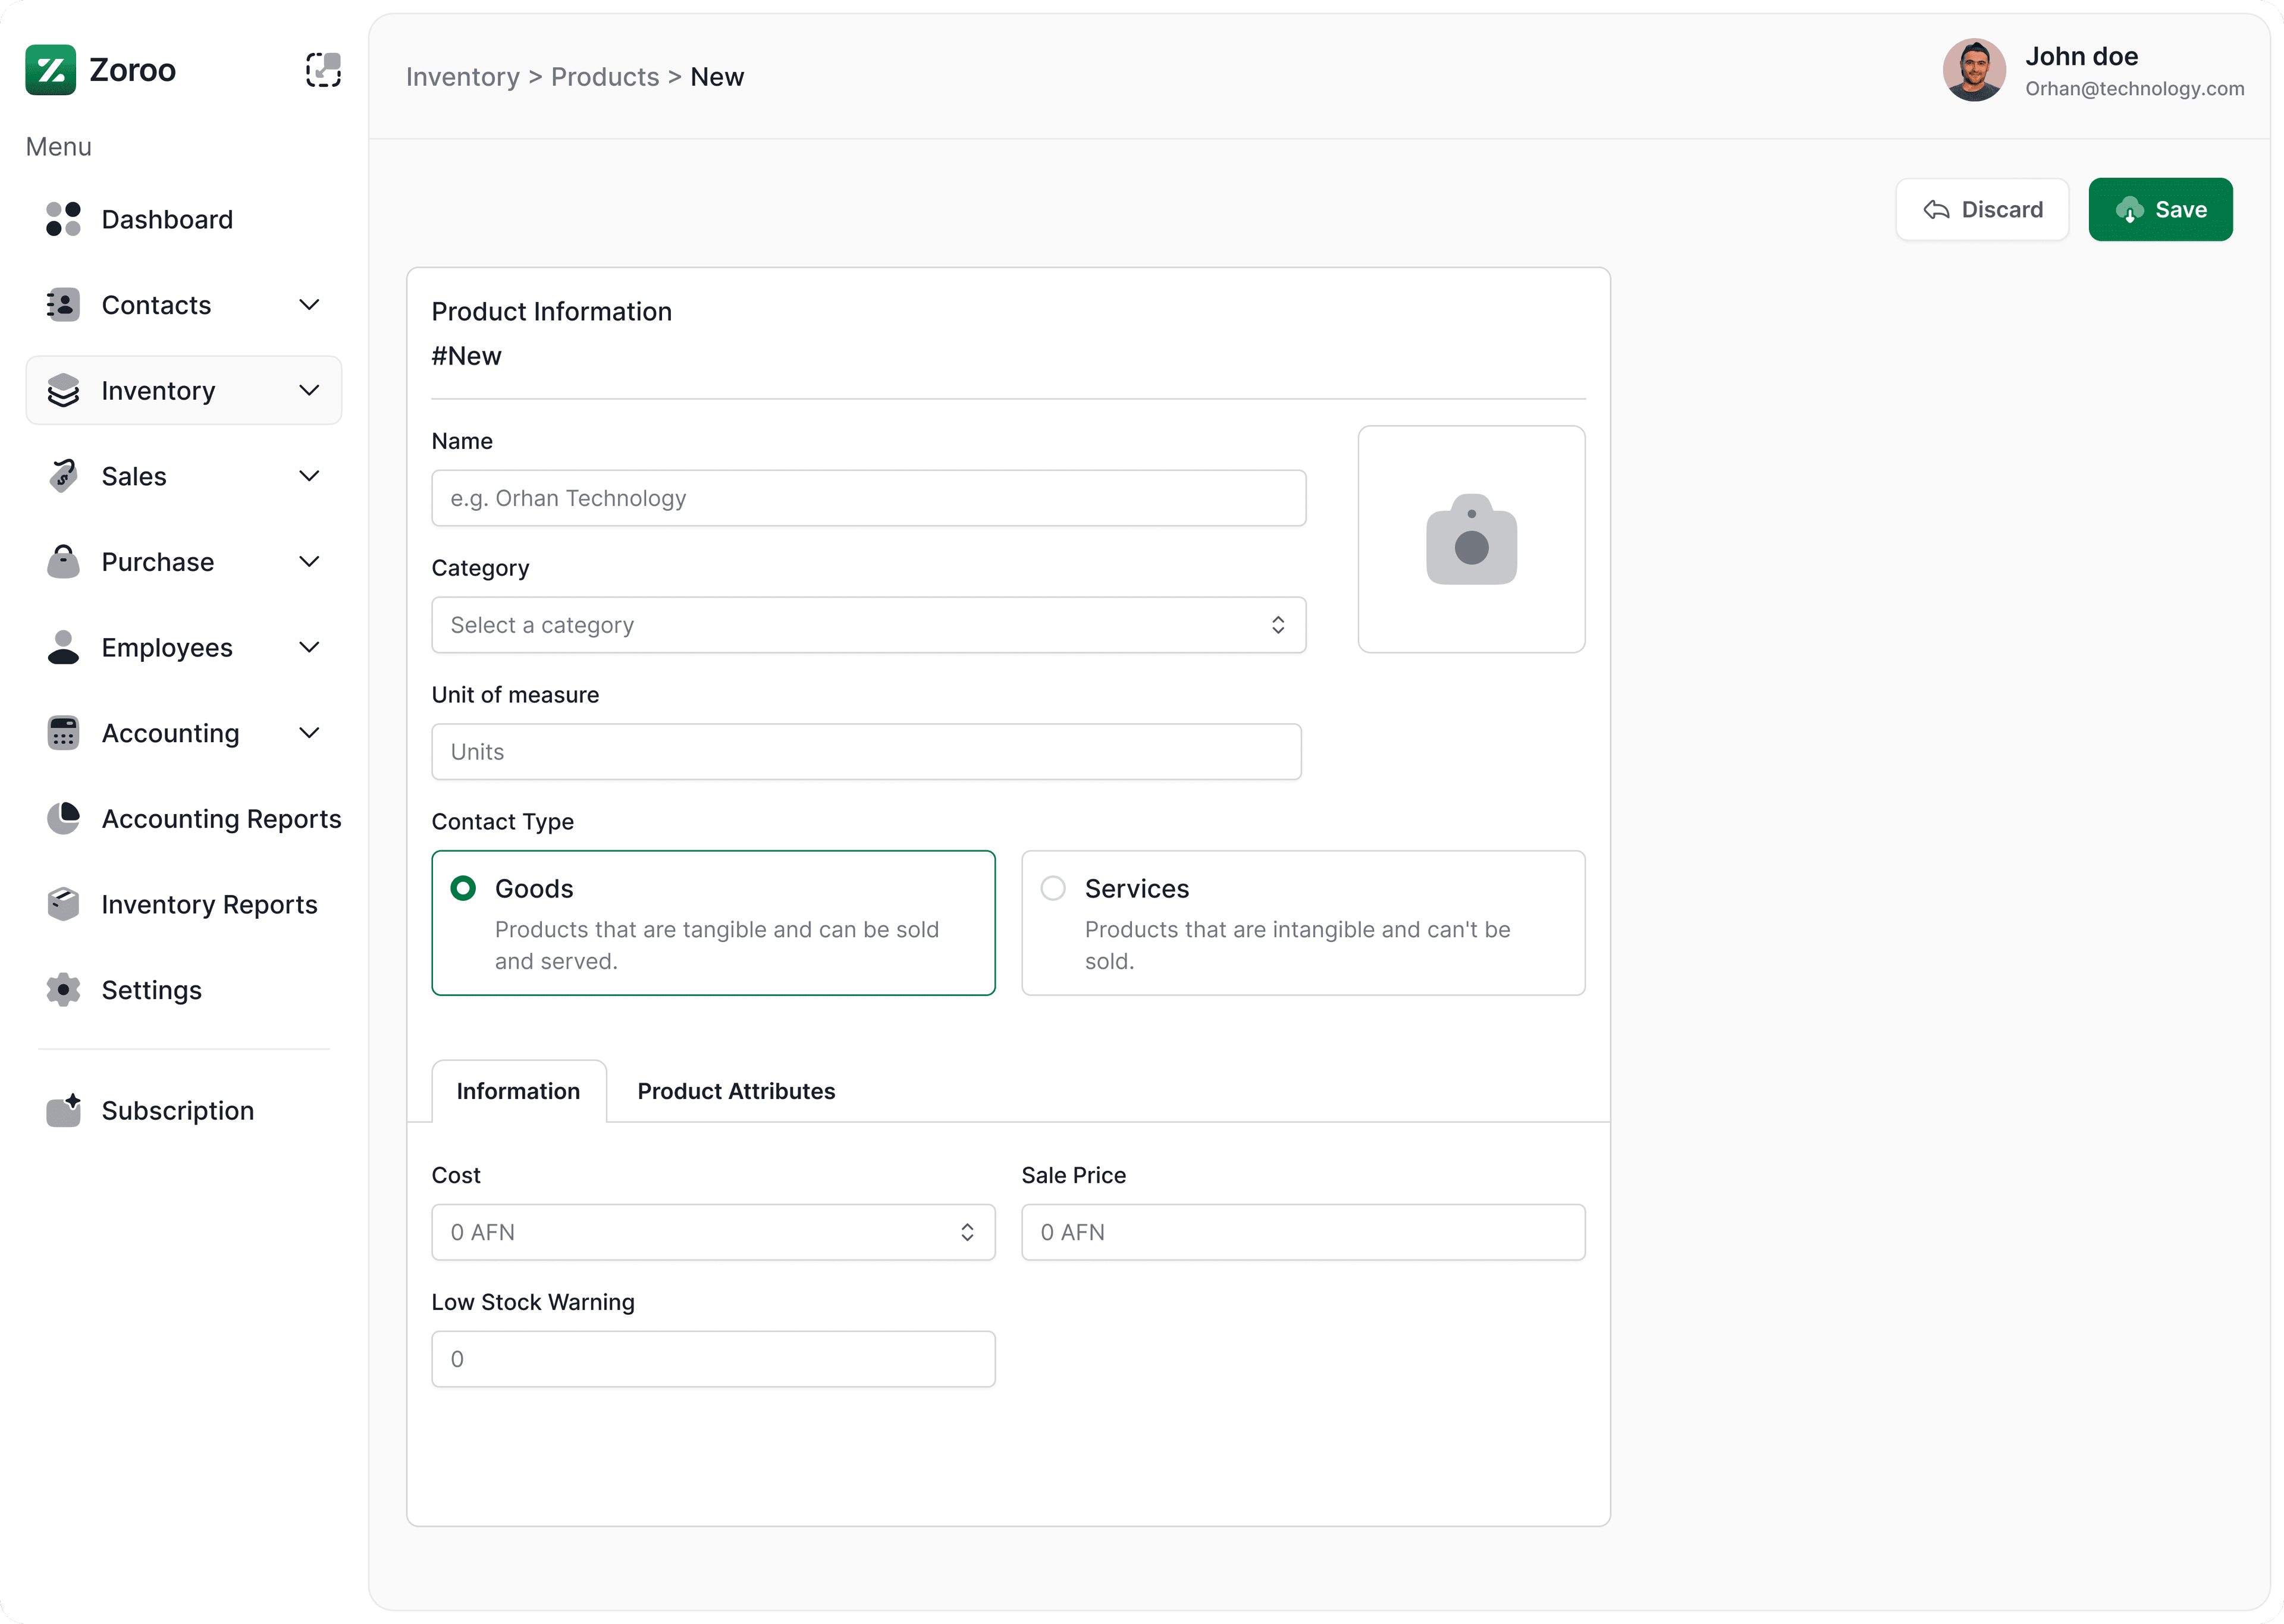Open Accounting Reports via pie chart icon
Image resolution: width=2284 pixels, height=1624 pixels.
pyautogui.click(x=63, y=818)
